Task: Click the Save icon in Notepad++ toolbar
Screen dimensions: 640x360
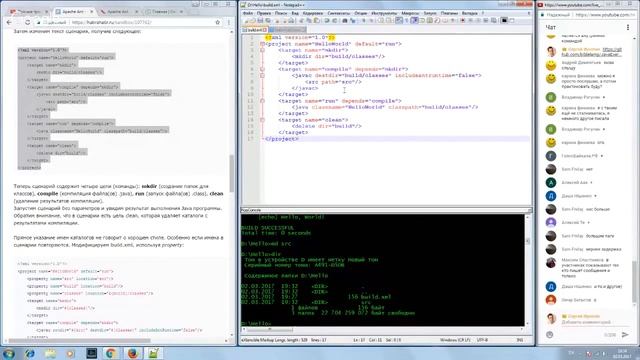Action: click(x=260, y=20)
